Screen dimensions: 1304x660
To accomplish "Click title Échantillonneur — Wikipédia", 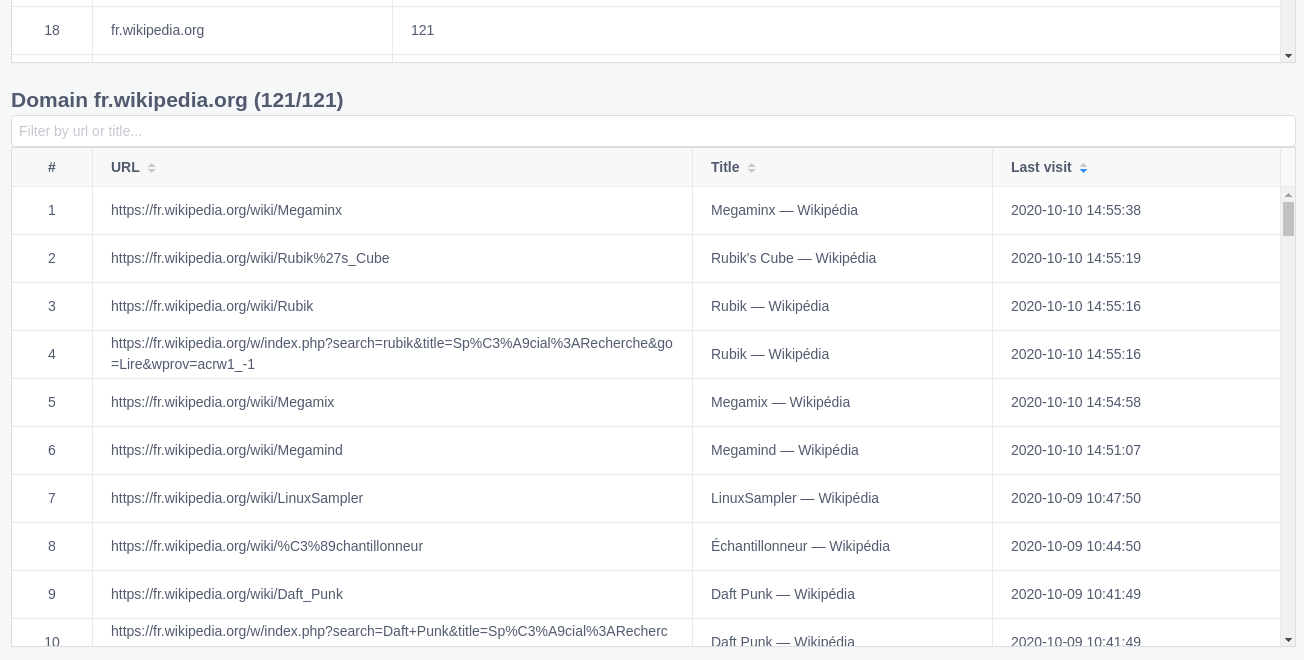I will tap(800, 546).
